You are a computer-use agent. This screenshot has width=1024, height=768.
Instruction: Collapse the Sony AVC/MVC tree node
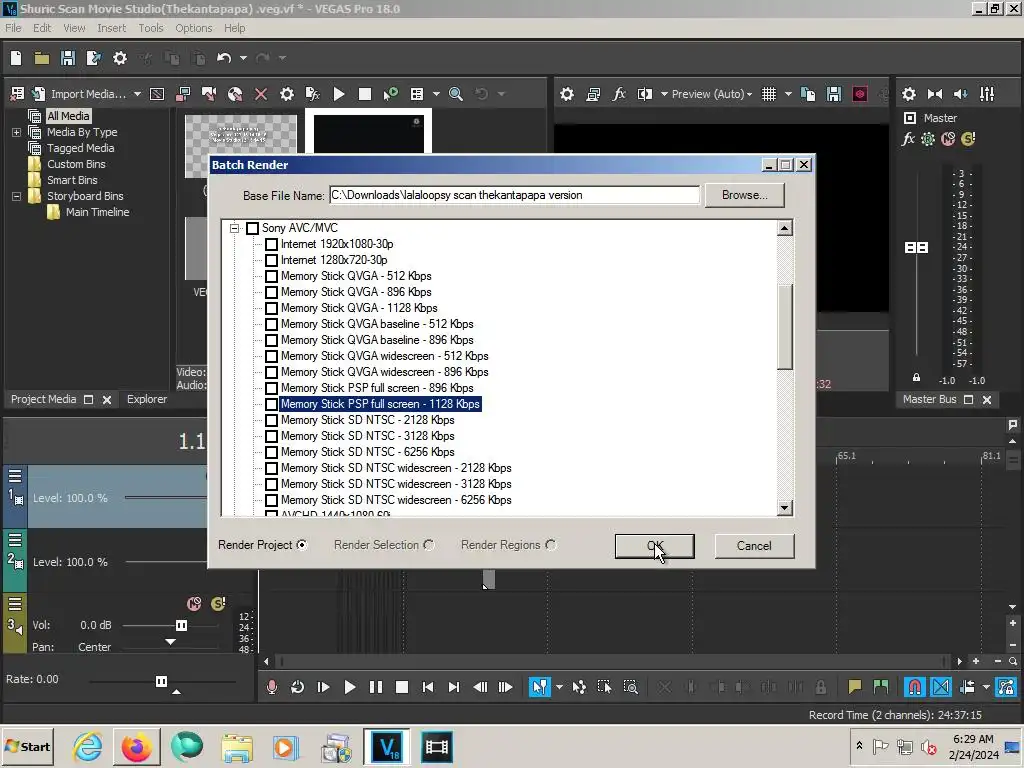[x=234, y=228]
